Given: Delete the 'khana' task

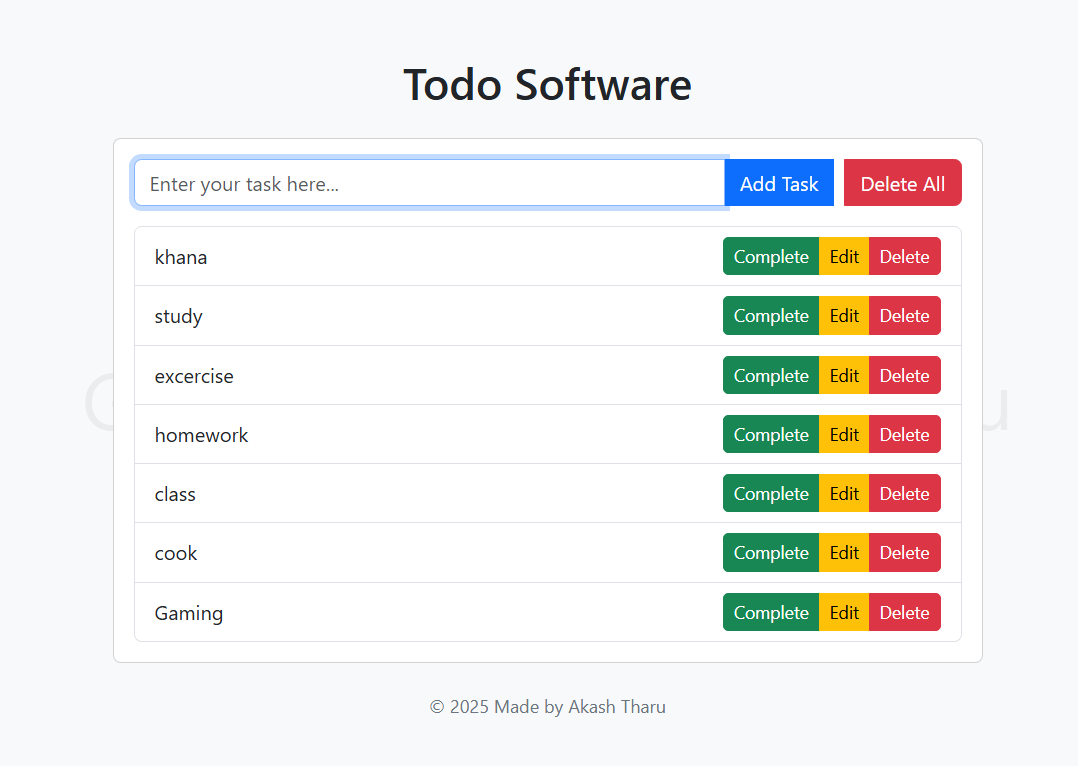Looking at the screenshot, I should (904, 256).
